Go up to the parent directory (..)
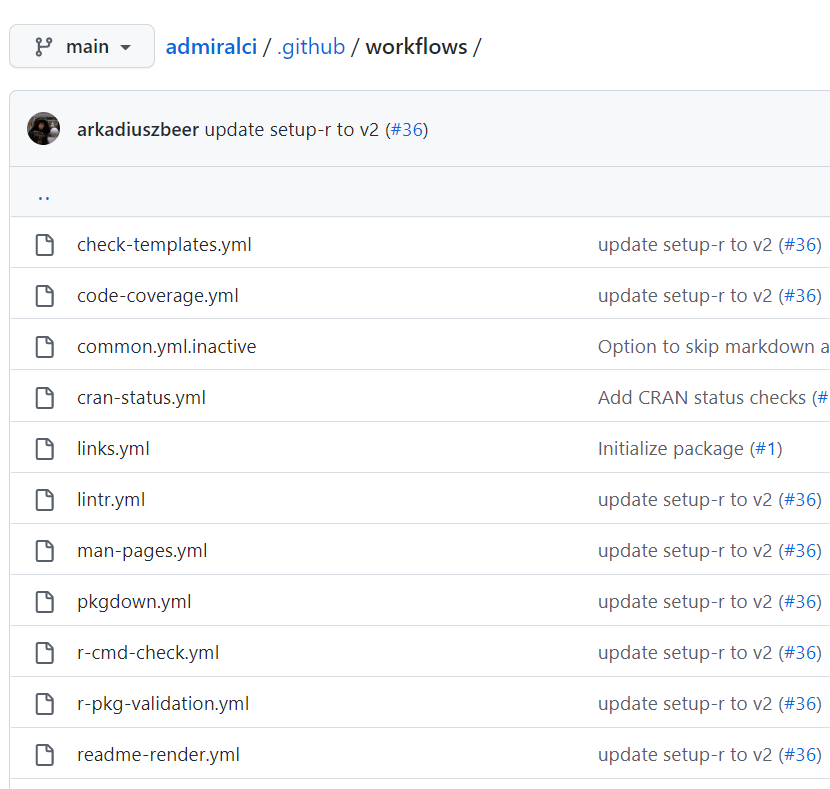830x789 pixels. [x=44, y=196]
